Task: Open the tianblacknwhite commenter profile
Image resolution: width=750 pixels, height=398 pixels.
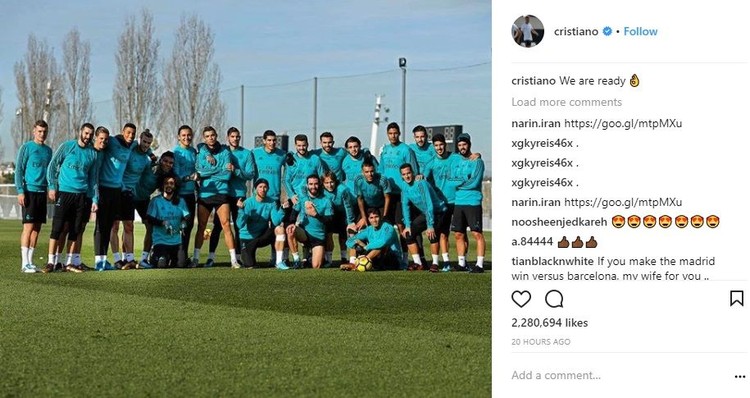Action: coord(552,261)
